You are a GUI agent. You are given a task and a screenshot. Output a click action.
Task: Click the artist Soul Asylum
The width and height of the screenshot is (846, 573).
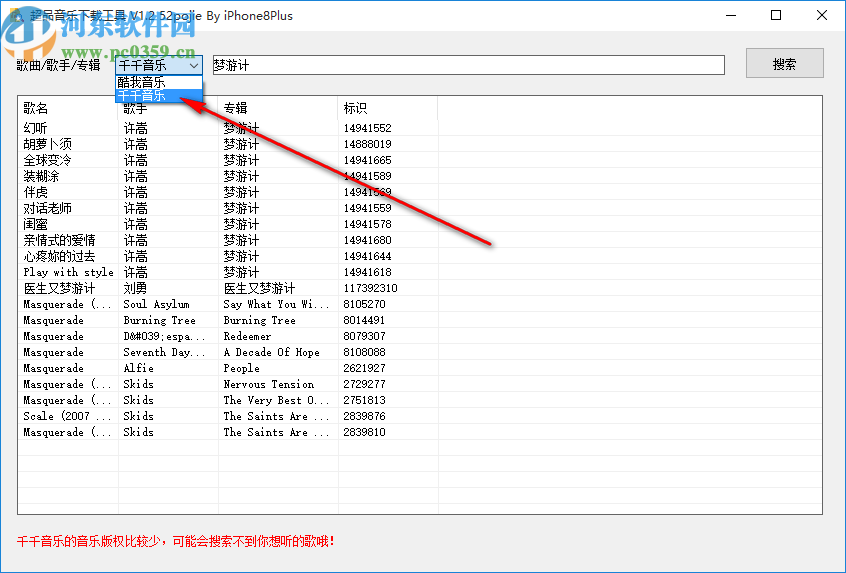156,304
